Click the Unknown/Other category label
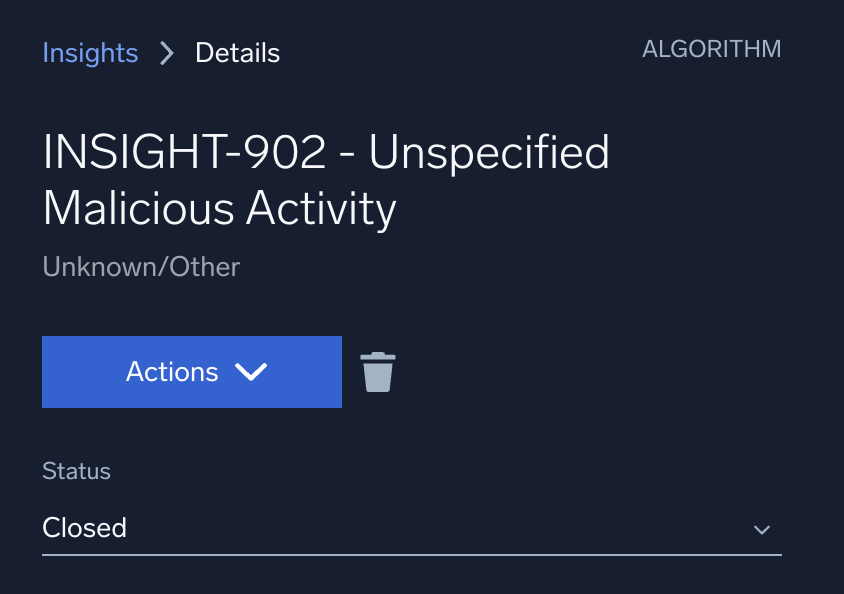This screenshot has height=594, width=844. pyautogui.click(x=140, y=267)
